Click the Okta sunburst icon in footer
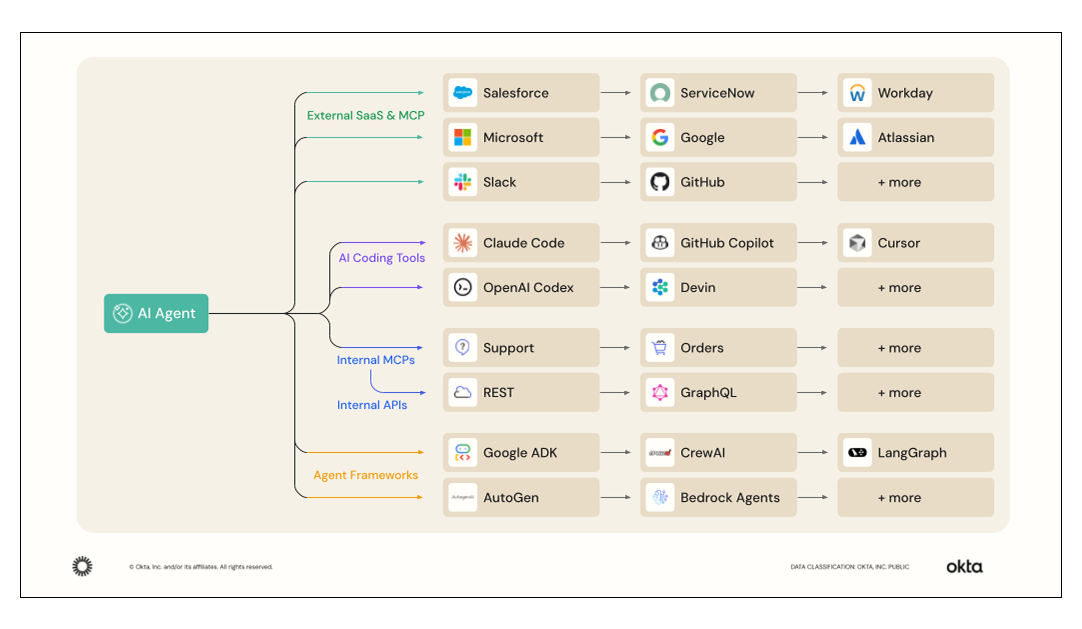 [x=82, y=566]
